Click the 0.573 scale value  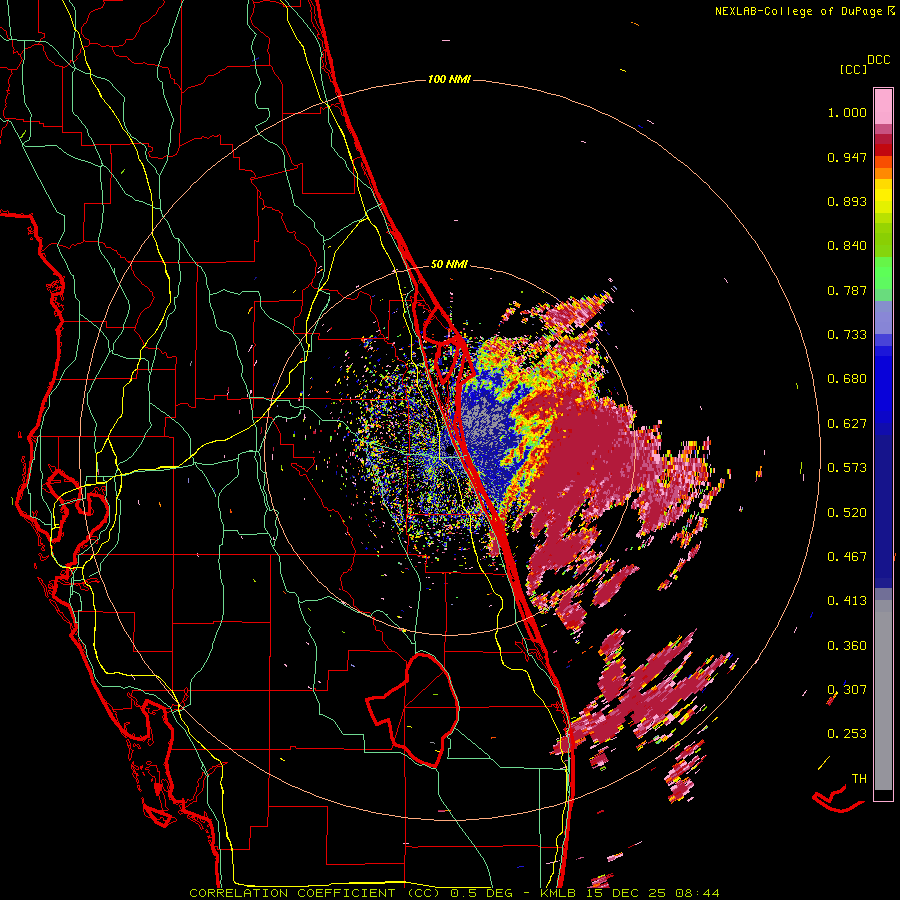[847, 468]
